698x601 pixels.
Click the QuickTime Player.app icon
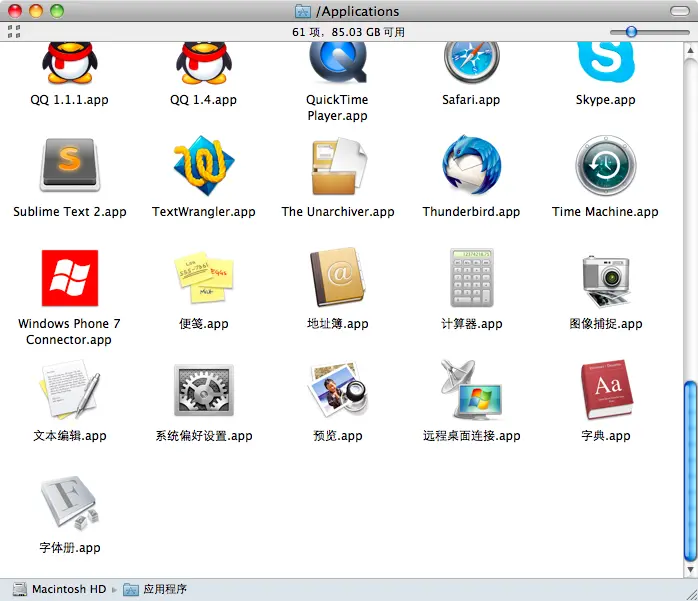338,63
